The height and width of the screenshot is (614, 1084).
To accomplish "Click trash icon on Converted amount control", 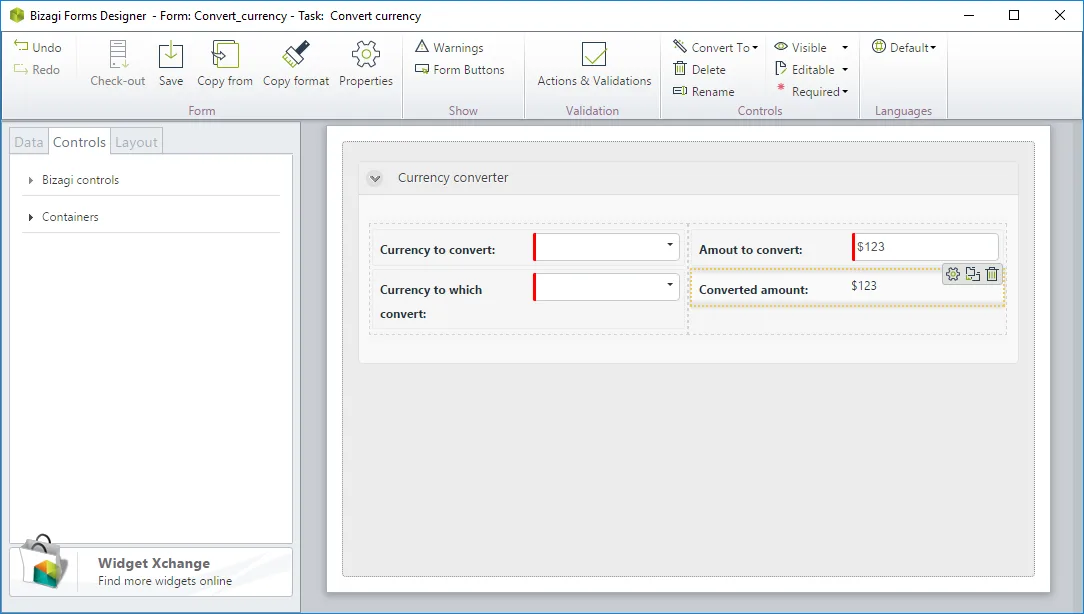I will 992,275.
